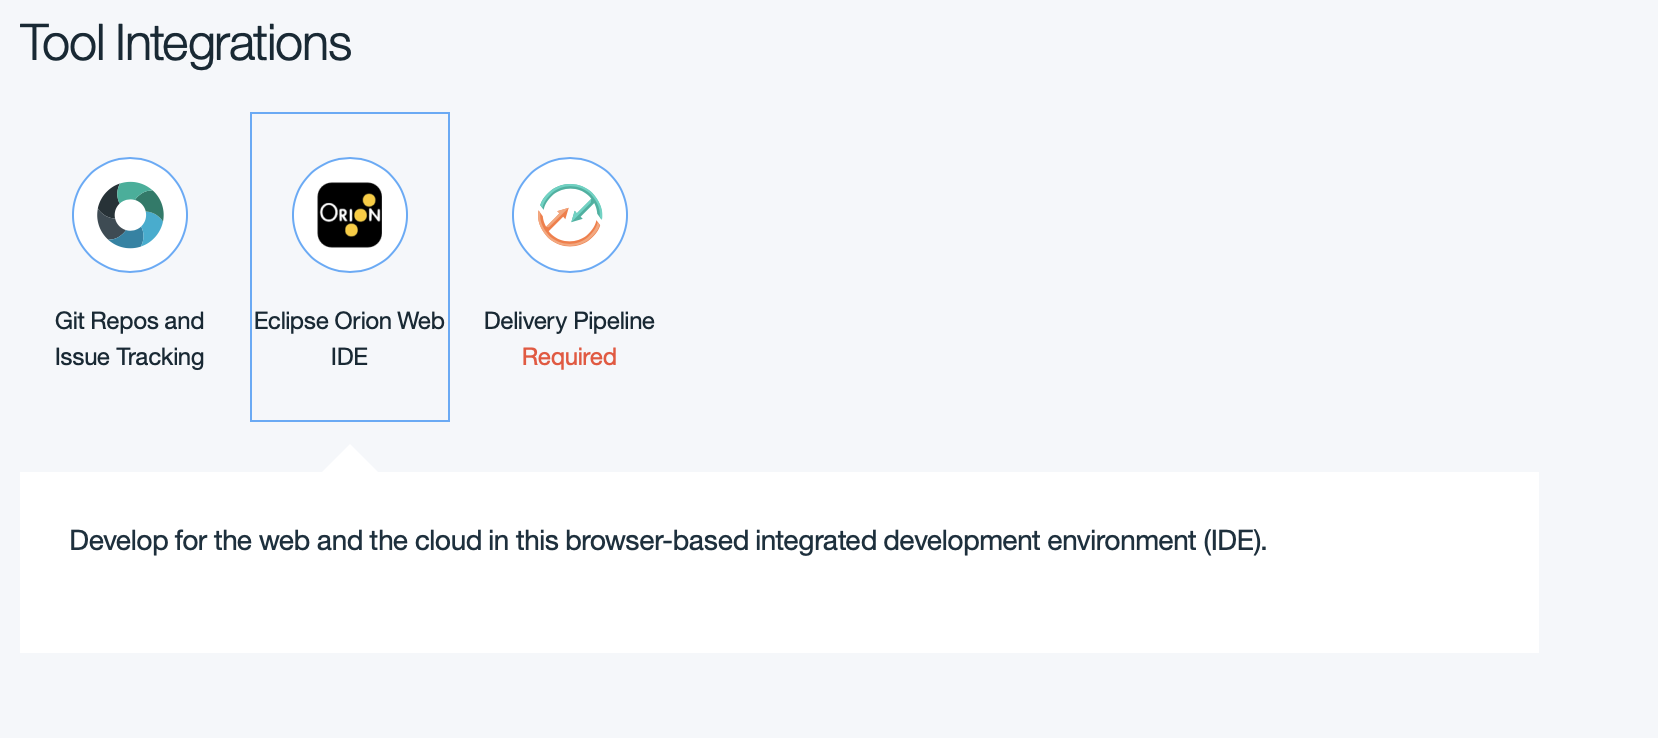Click the red "Required" status text

tap(569, 357)
